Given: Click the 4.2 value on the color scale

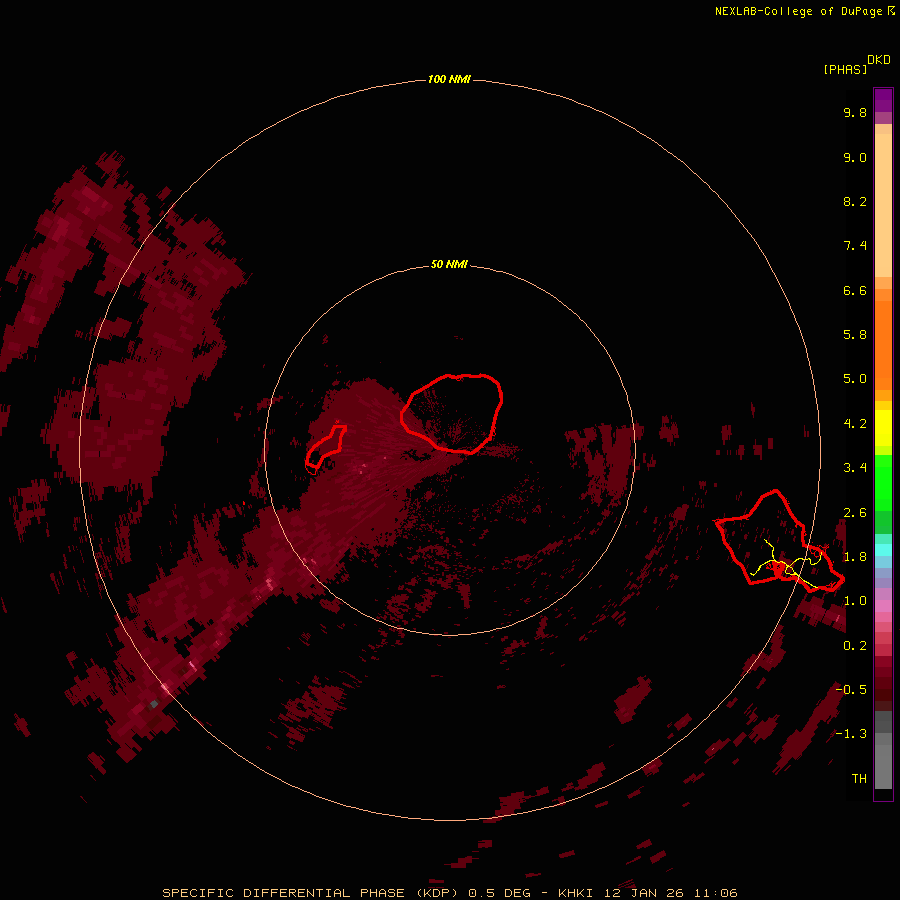Looking at the screenshot, I should coord(855,424).
